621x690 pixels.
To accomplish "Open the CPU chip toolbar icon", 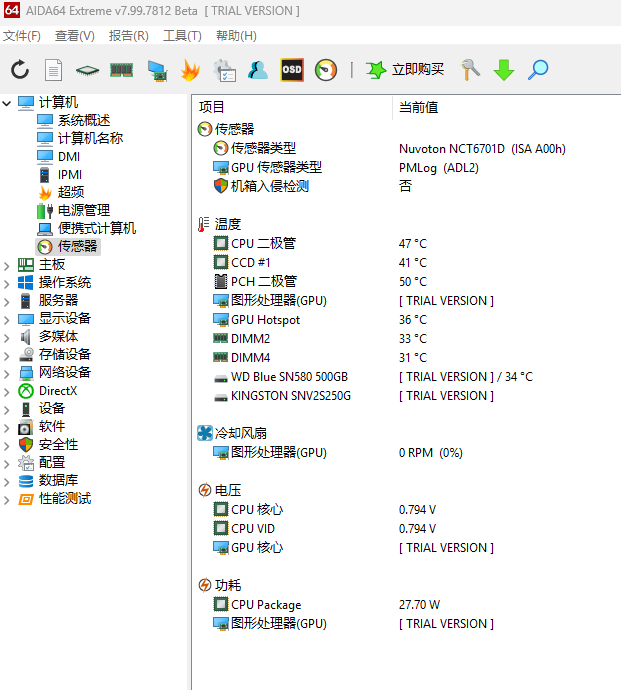I will [87, 70].
